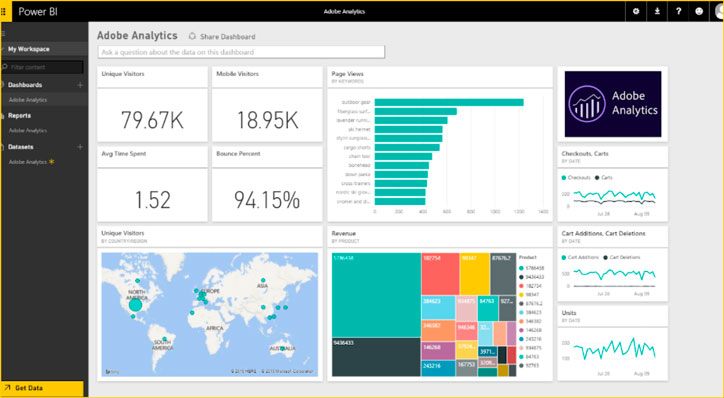
Task: Click the South America map bubble
Action: [x=164, y=339]
